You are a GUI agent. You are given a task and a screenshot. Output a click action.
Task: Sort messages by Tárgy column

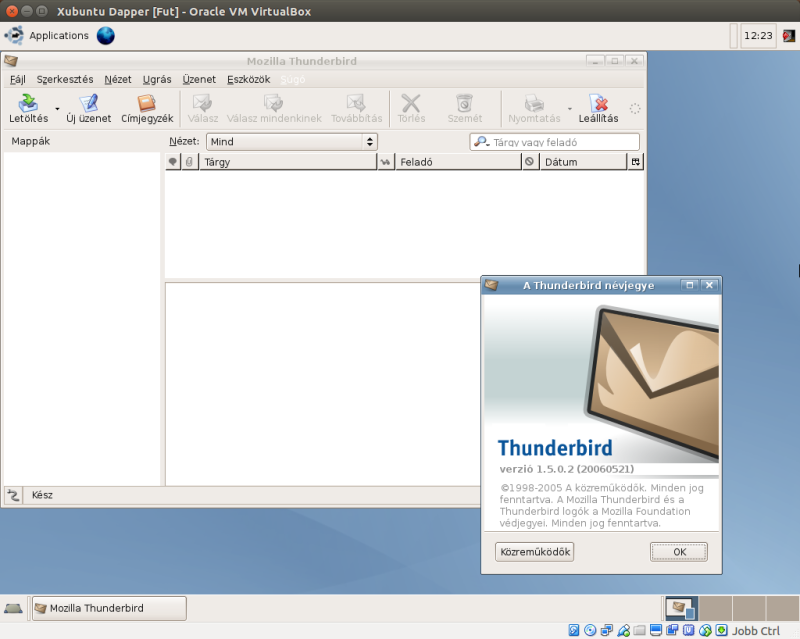[288, 162]
